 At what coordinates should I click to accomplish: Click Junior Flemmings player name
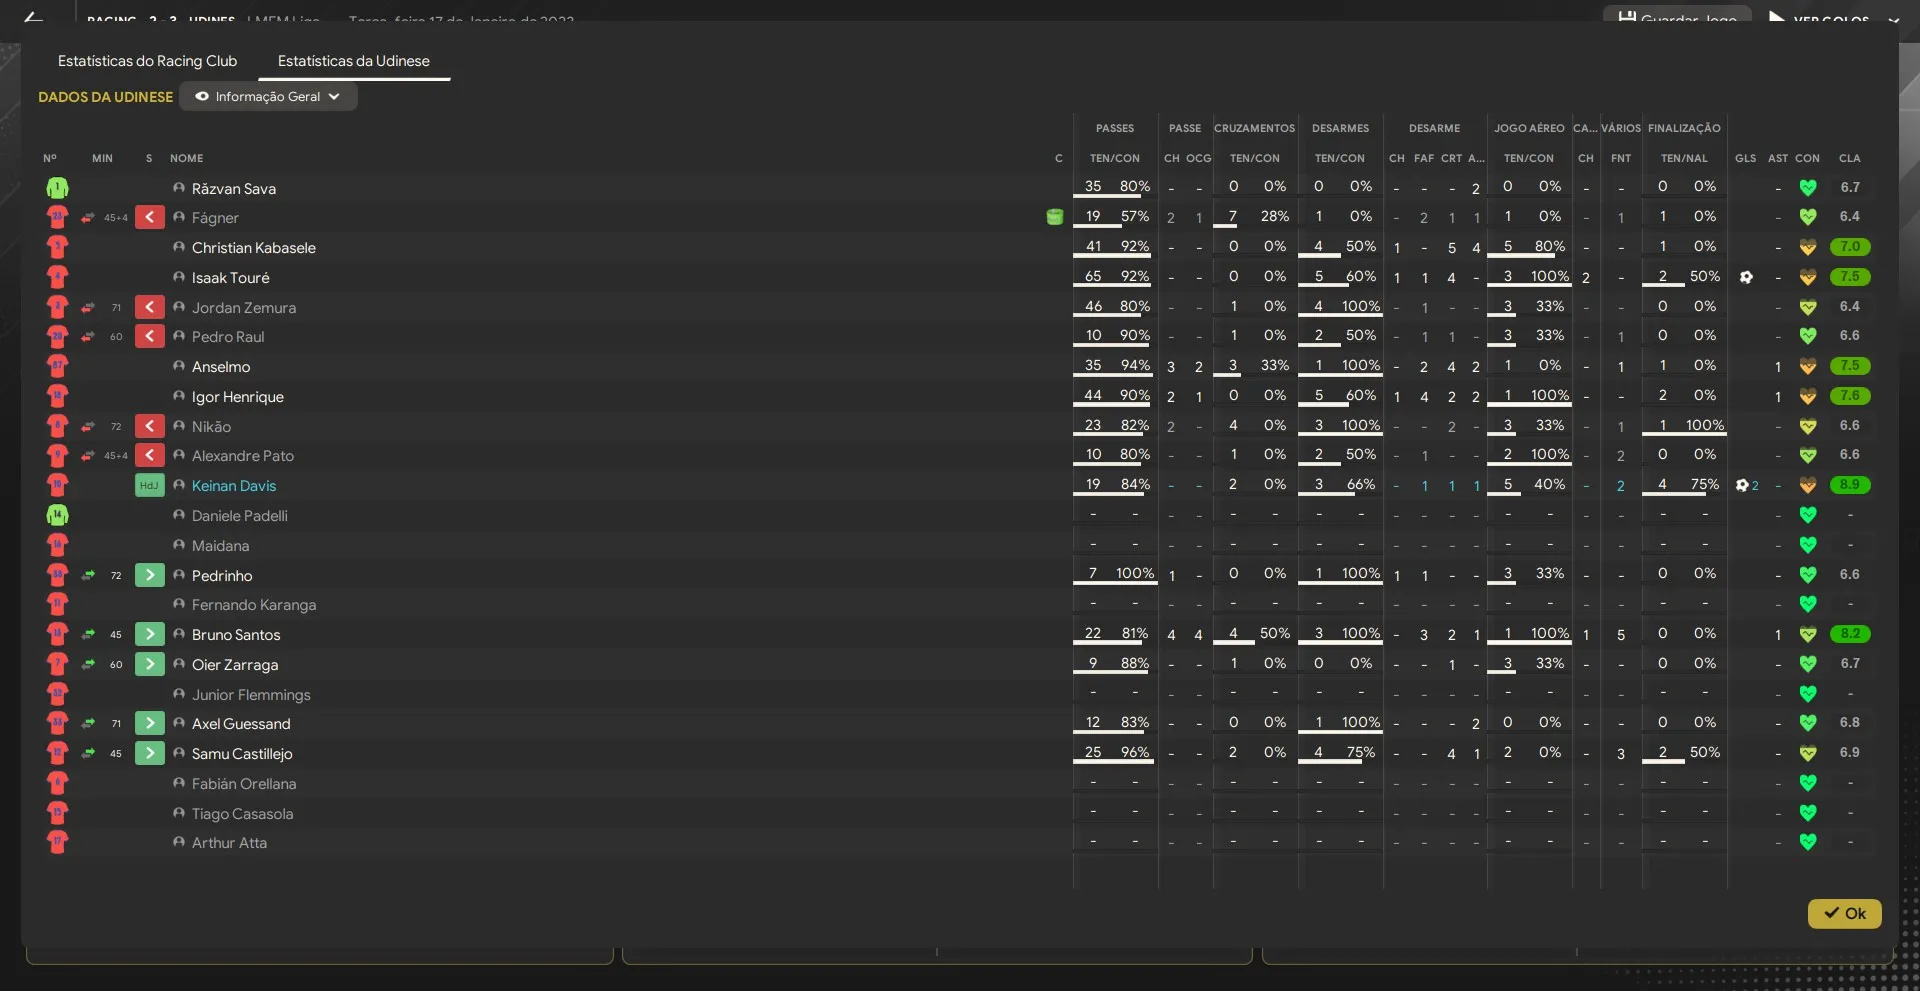251,695
